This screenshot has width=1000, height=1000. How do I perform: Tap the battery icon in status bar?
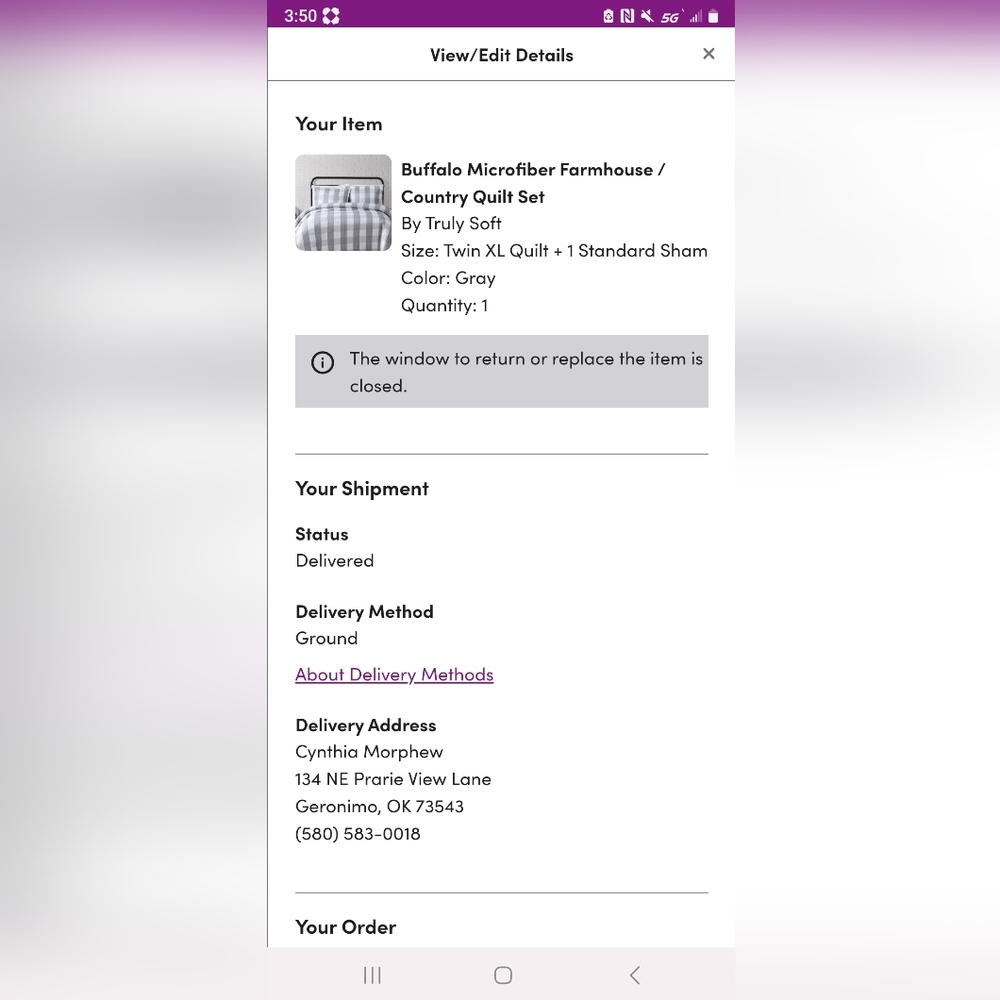click(x=713, y=16)
